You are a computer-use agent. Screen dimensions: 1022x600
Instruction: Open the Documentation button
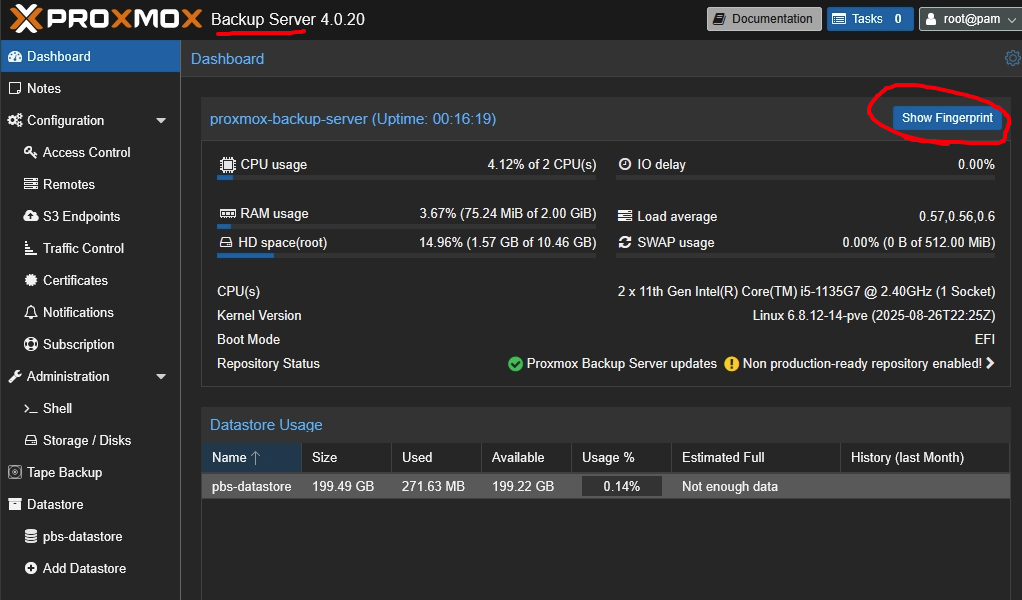tap(763, 19)
